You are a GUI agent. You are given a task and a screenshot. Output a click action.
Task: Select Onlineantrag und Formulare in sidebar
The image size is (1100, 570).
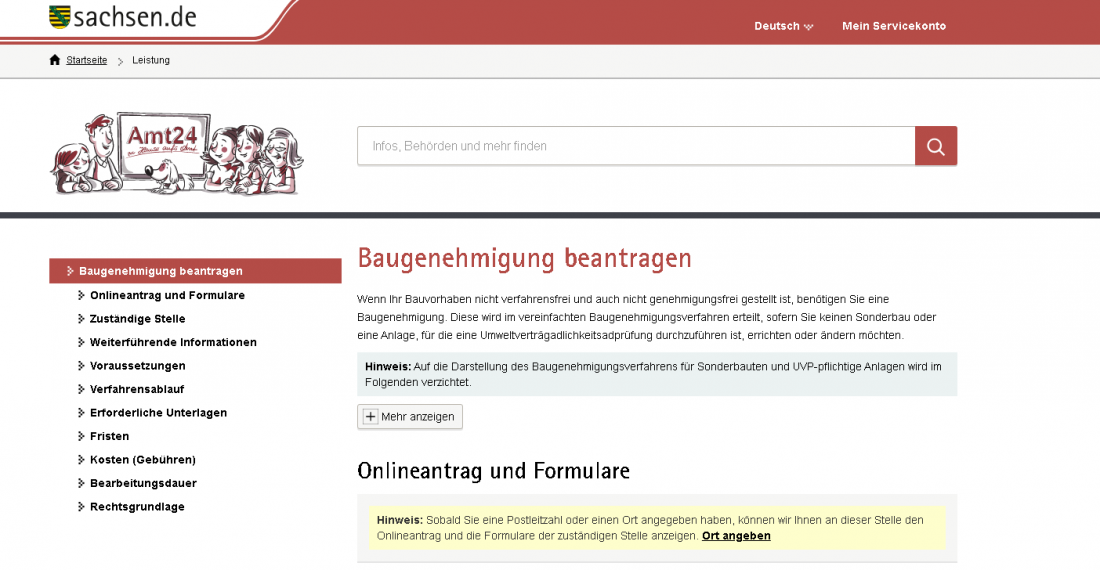pyautogui.click(x=167, y=295)
